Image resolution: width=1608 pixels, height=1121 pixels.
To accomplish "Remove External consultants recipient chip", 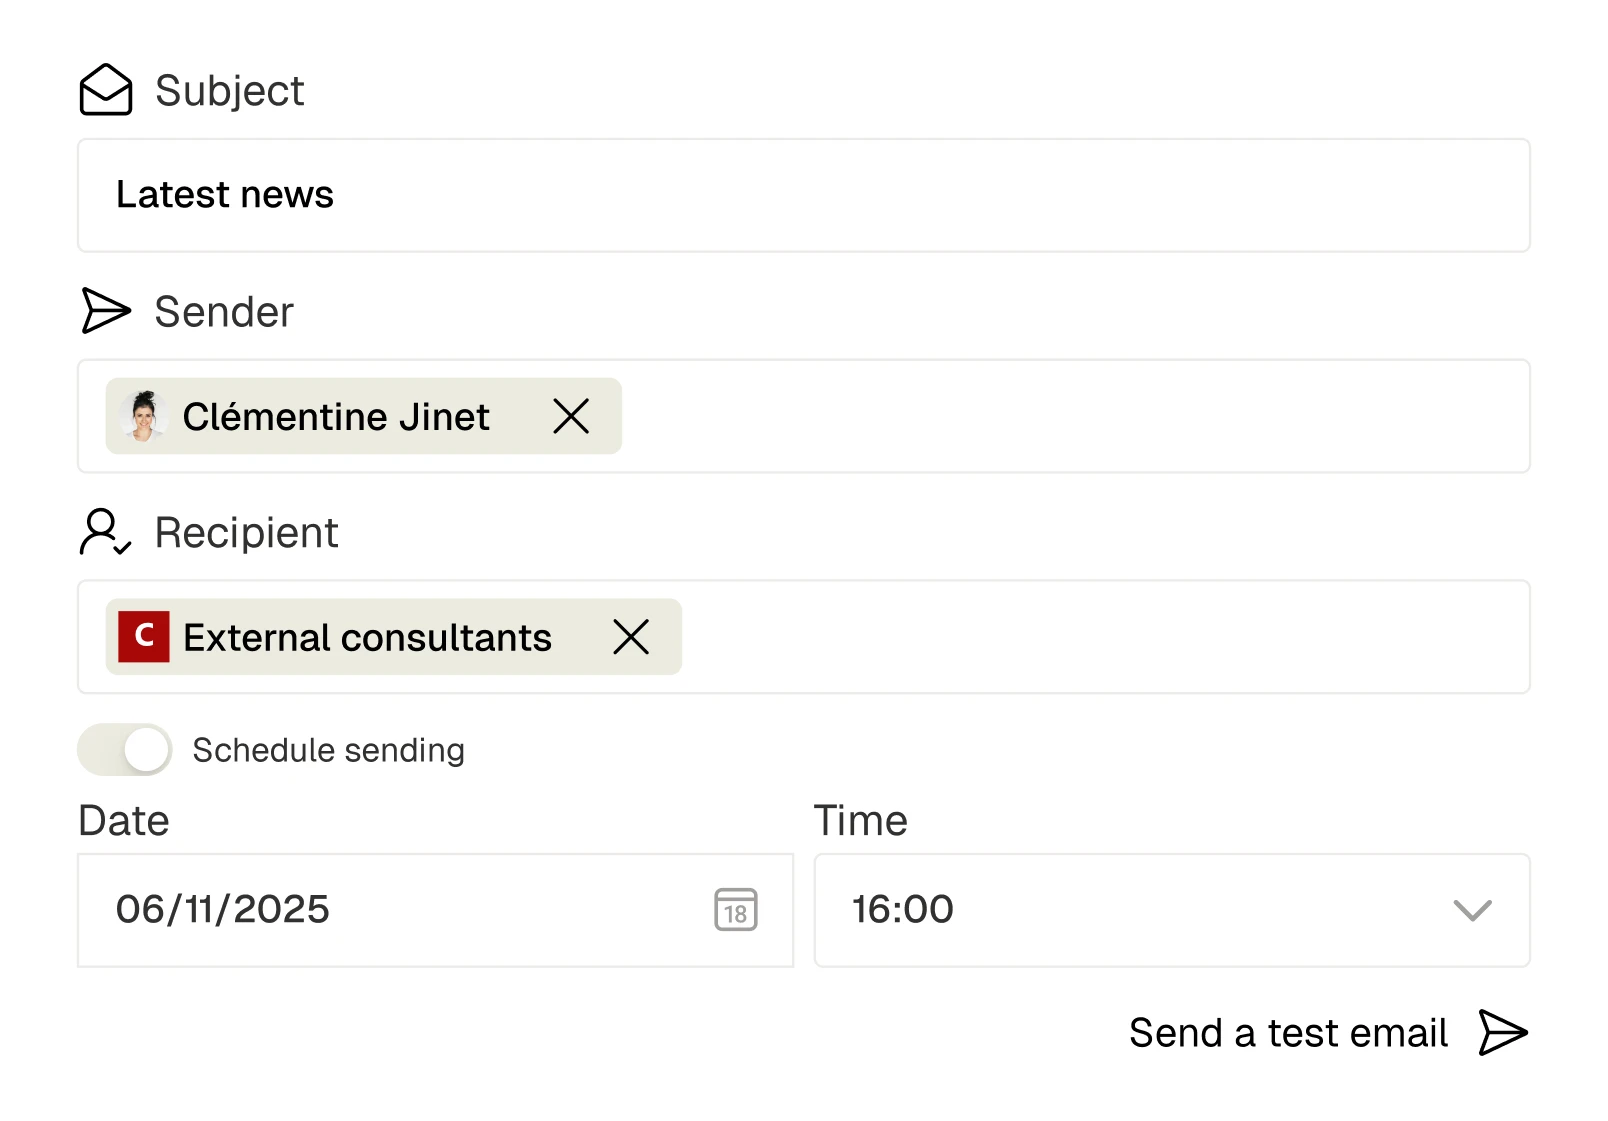I will [x=631, y=637].
